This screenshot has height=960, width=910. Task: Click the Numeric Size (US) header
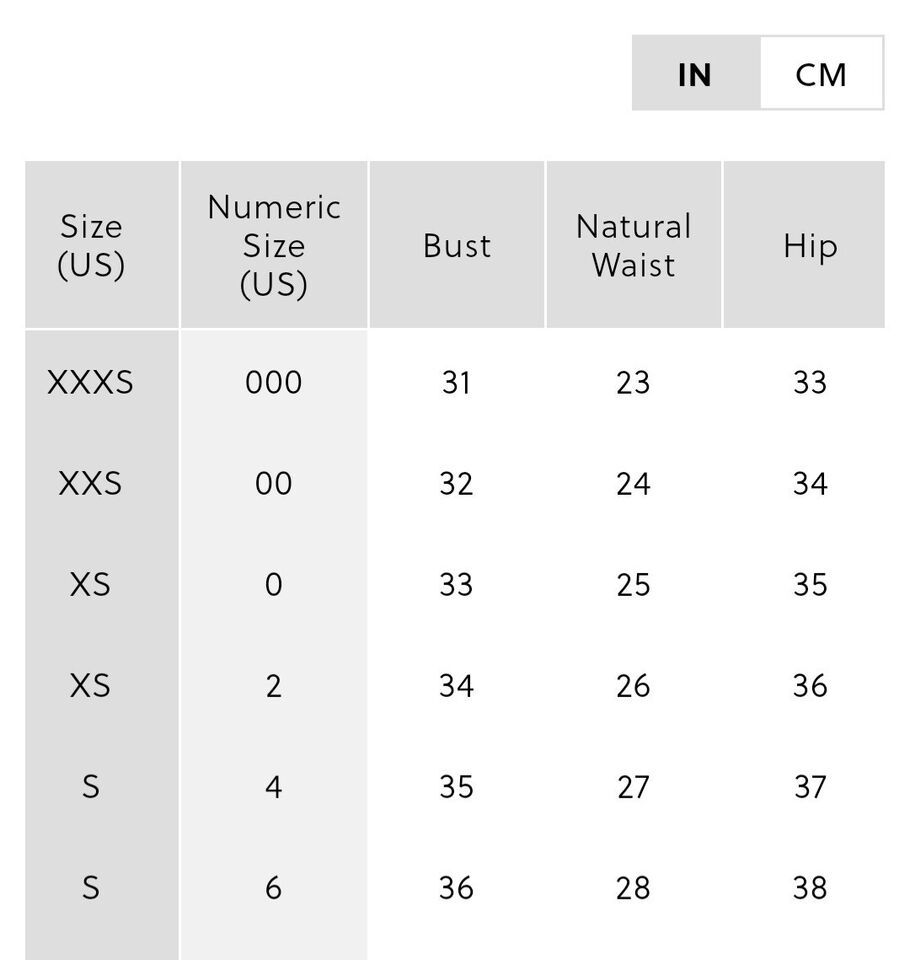[x=274, y=245]
